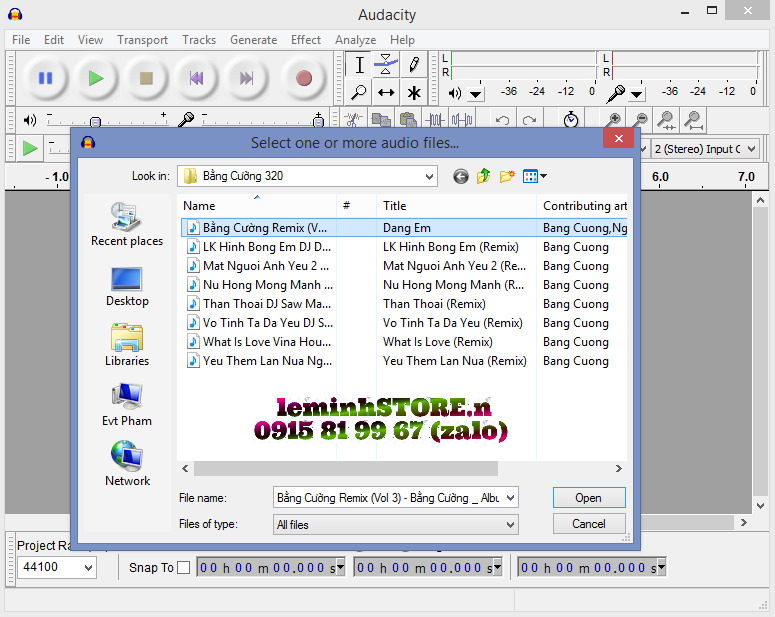Click the Paste clipboard icon
Viewport: 775px width, 617px height.
[x=408, y=120]
